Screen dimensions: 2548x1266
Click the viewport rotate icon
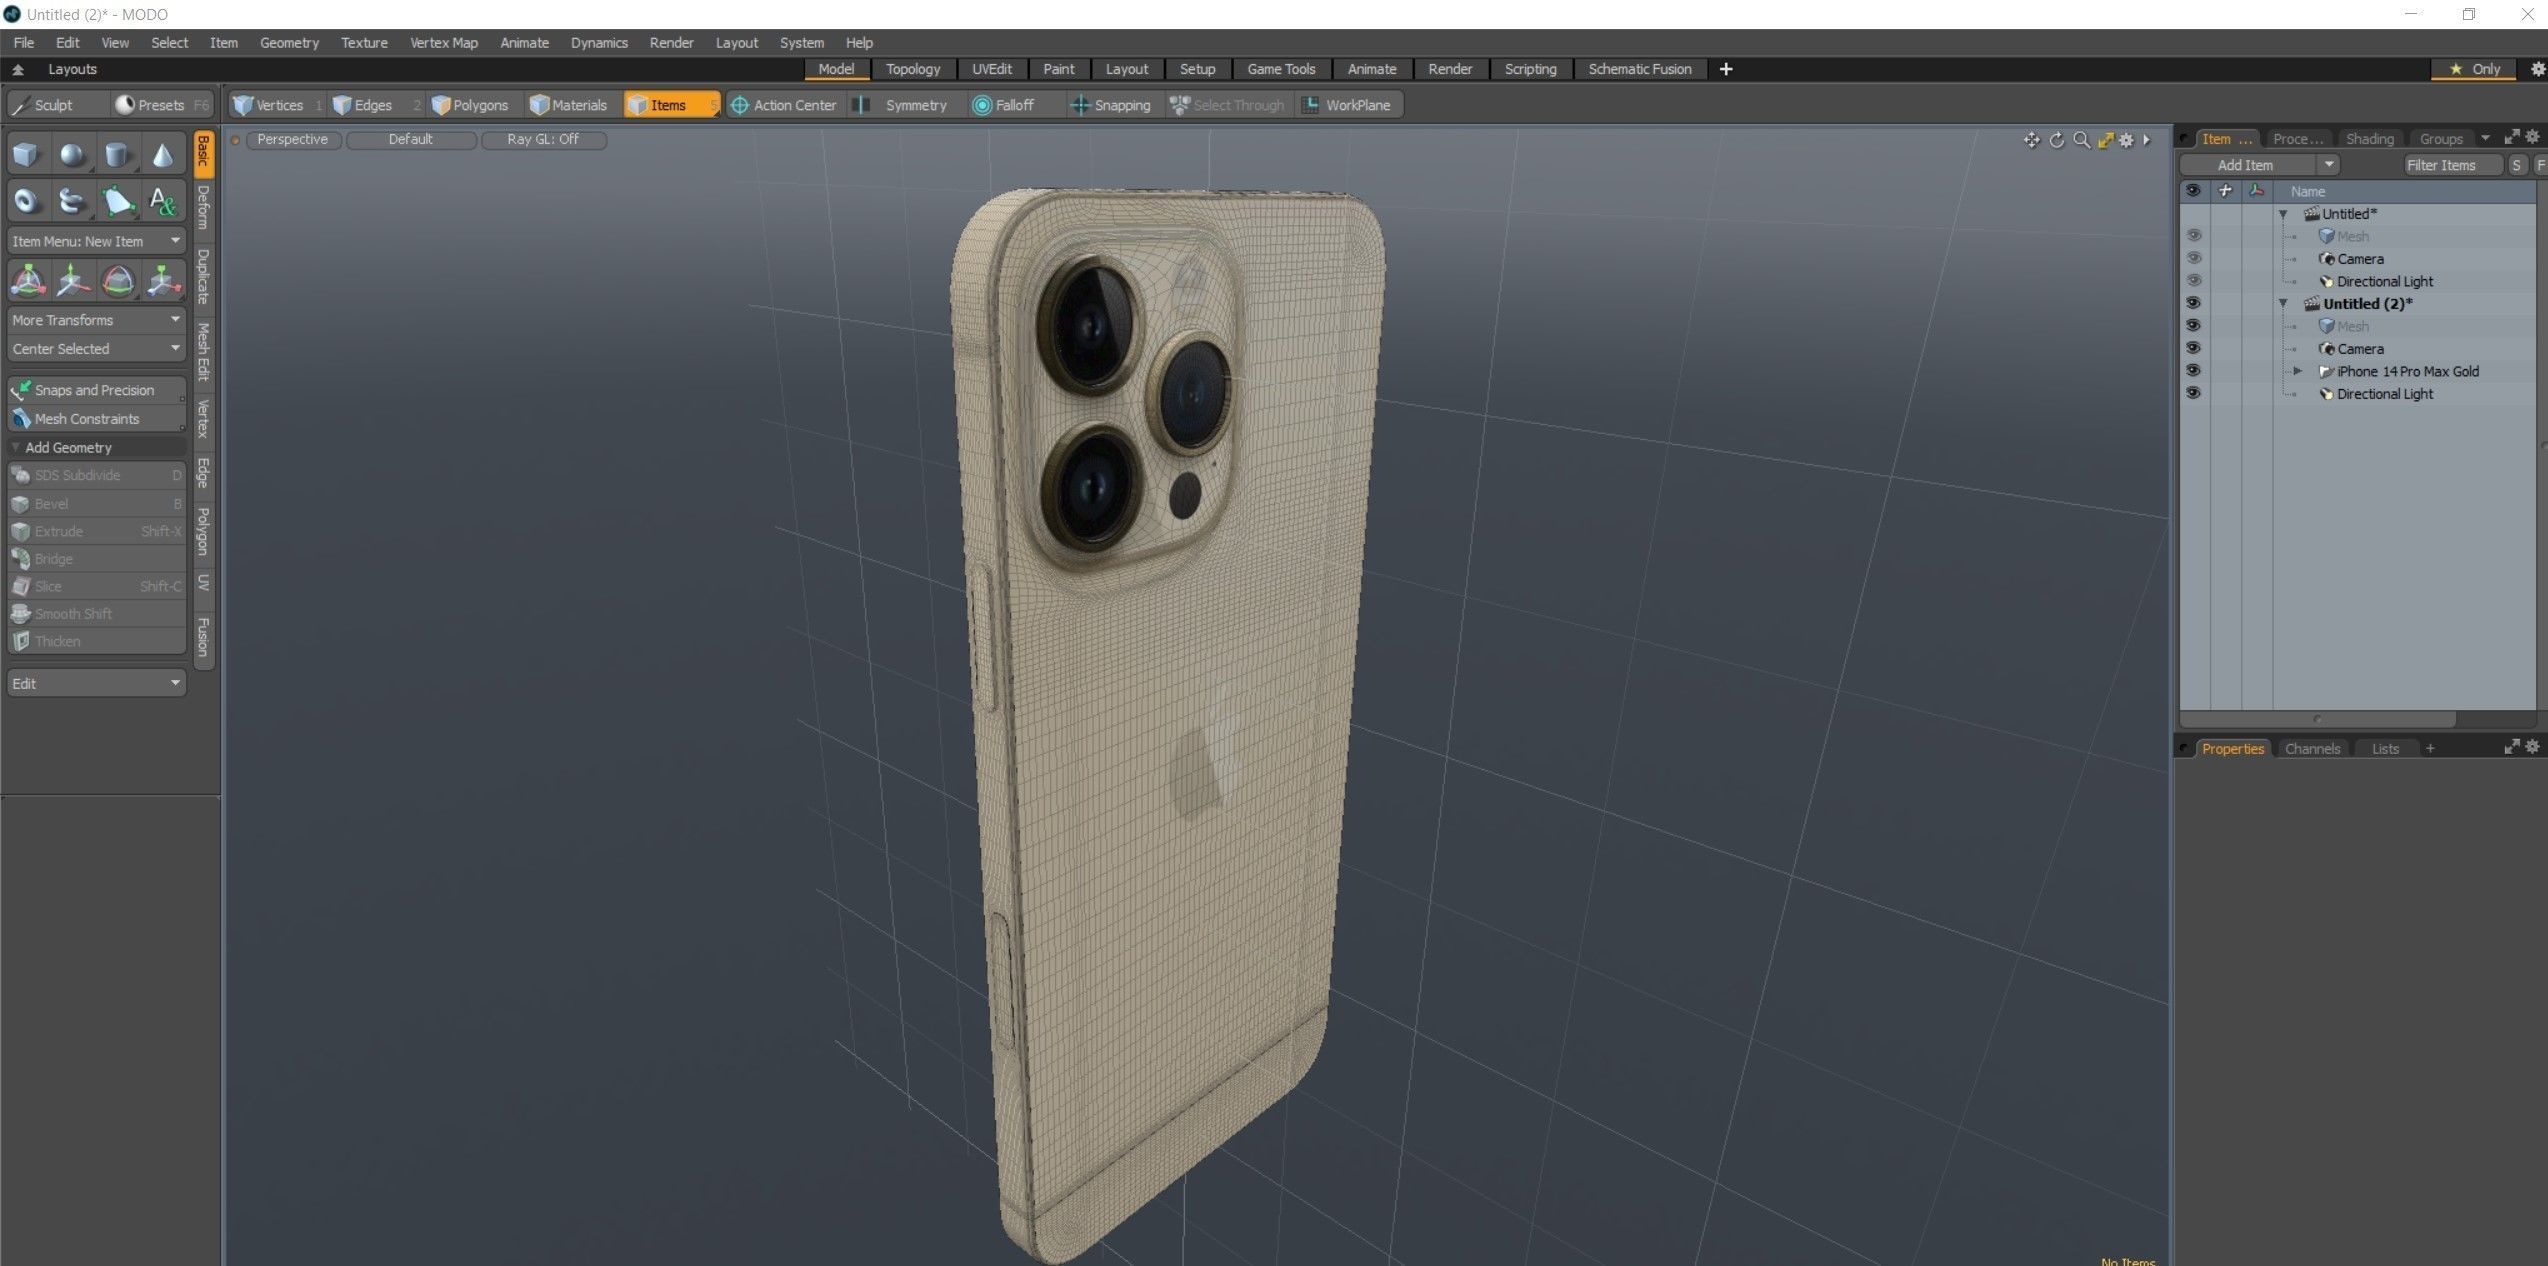point(2056,140)
